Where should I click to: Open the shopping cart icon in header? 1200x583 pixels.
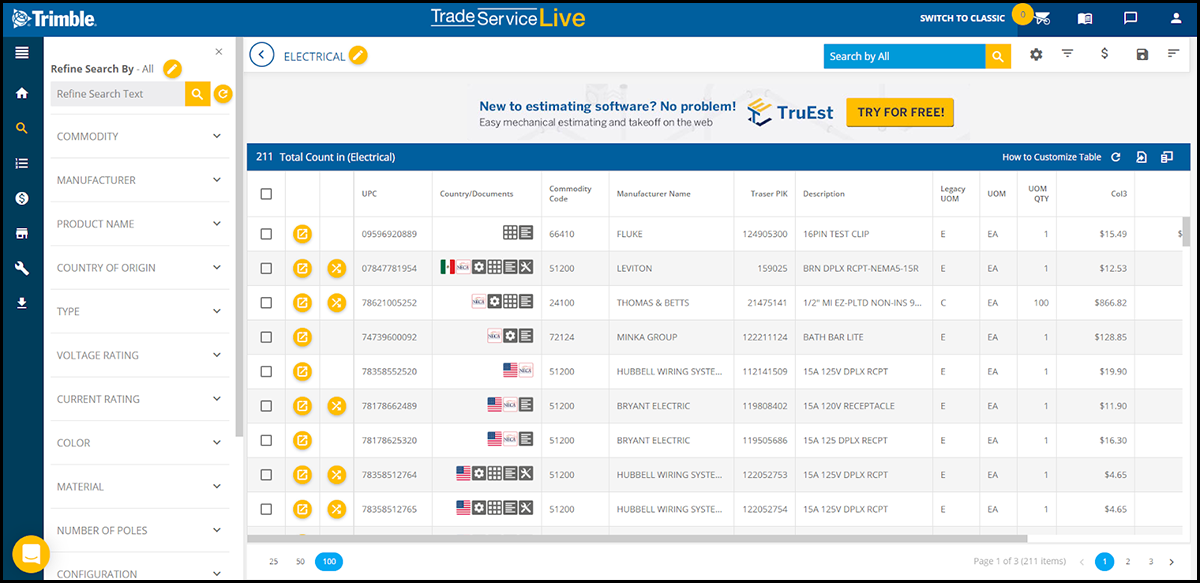tap(1042, 18)
